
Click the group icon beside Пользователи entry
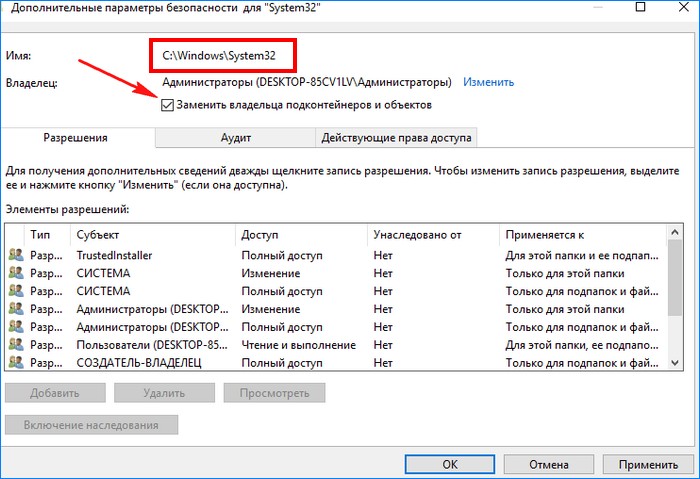point(15,345)
